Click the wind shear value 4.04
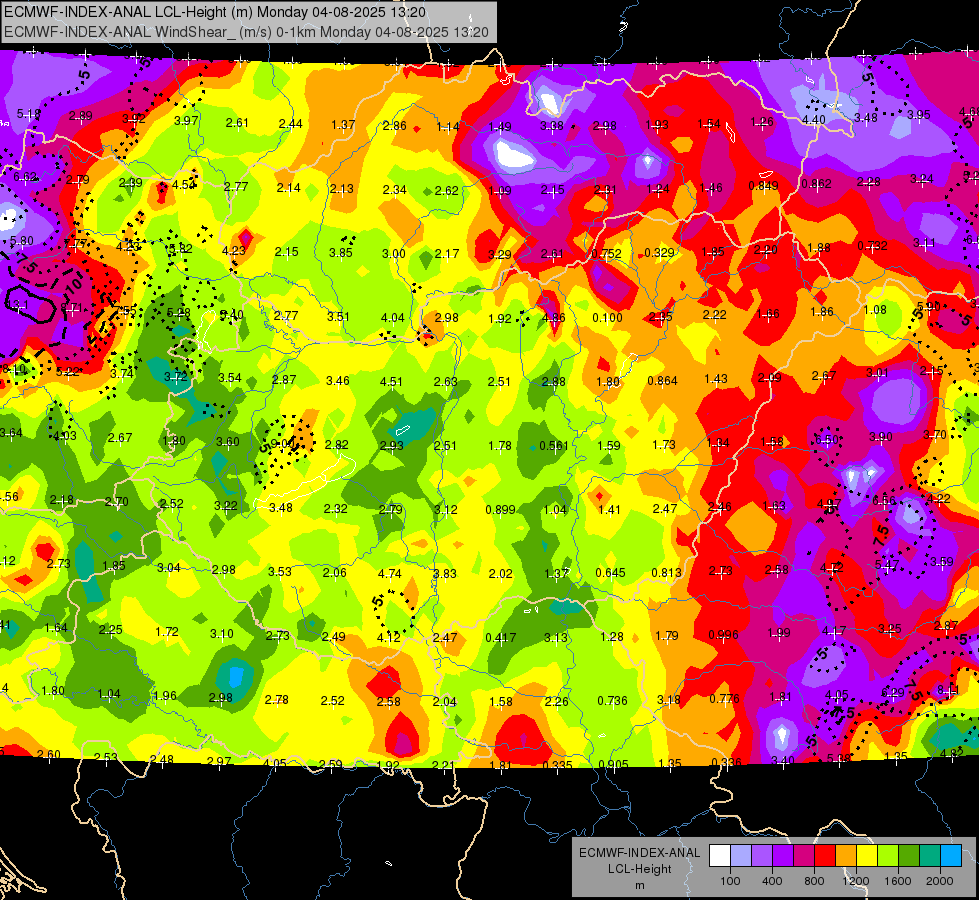Viewport: 979px width, 900px height. [x=393, y=318]
